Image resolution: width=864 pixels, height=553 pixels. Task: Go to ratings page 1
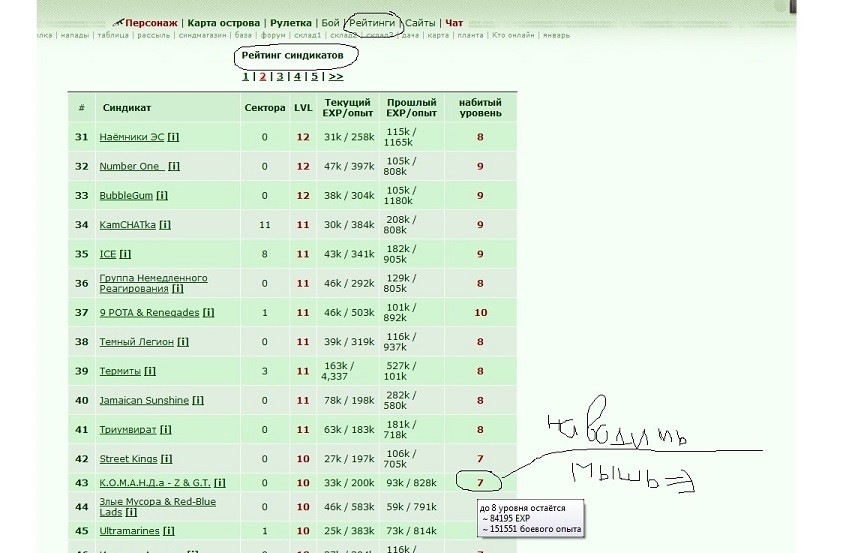pyautogui.click(x=245, y=77)
